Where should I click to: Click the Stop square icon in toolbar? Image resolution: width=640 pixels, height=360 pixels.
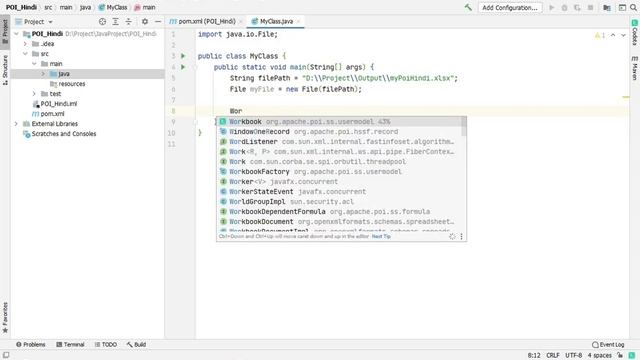tap(590, 7)
